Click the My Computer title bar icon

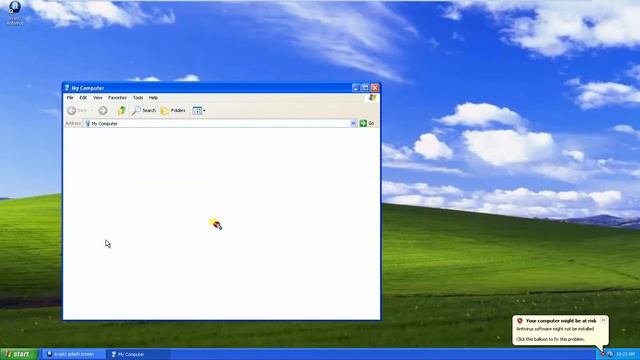tap(67, 88)
